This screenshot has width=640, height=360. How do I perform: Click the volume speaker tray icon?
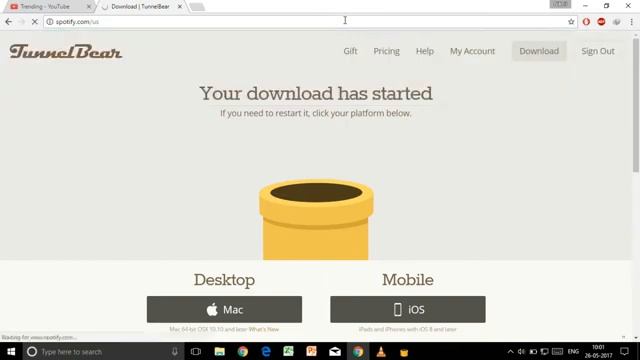pyautogui.click(x=521, y=351)
